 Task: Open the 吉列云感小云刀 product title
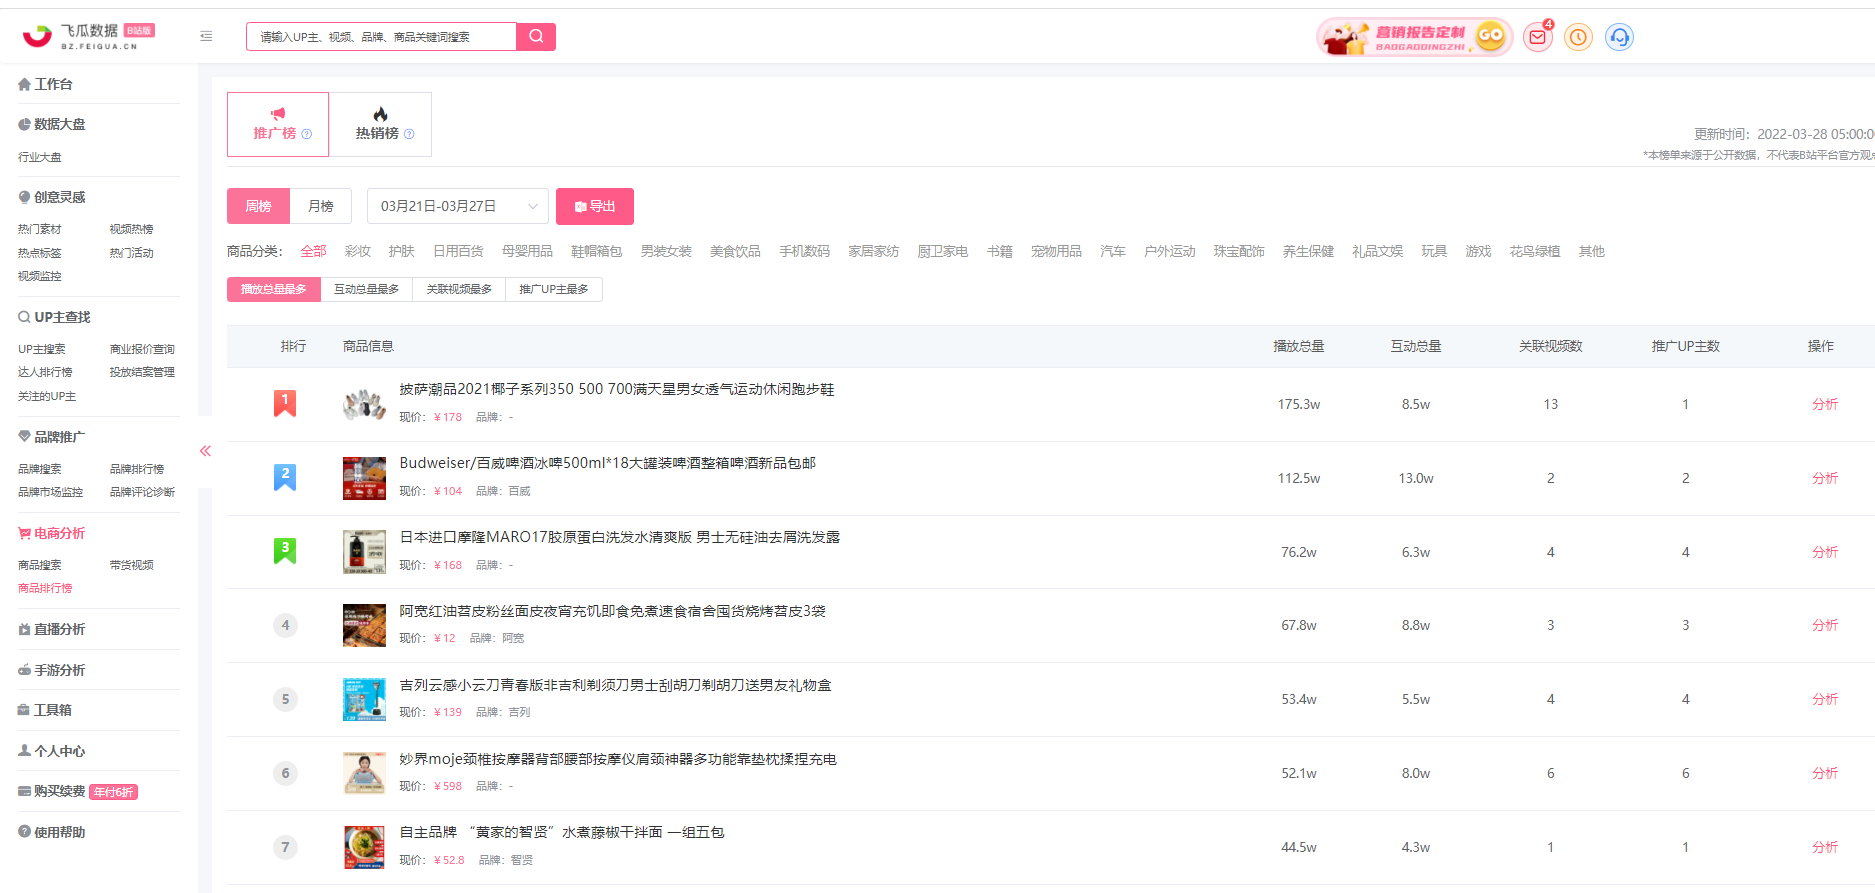615,685
